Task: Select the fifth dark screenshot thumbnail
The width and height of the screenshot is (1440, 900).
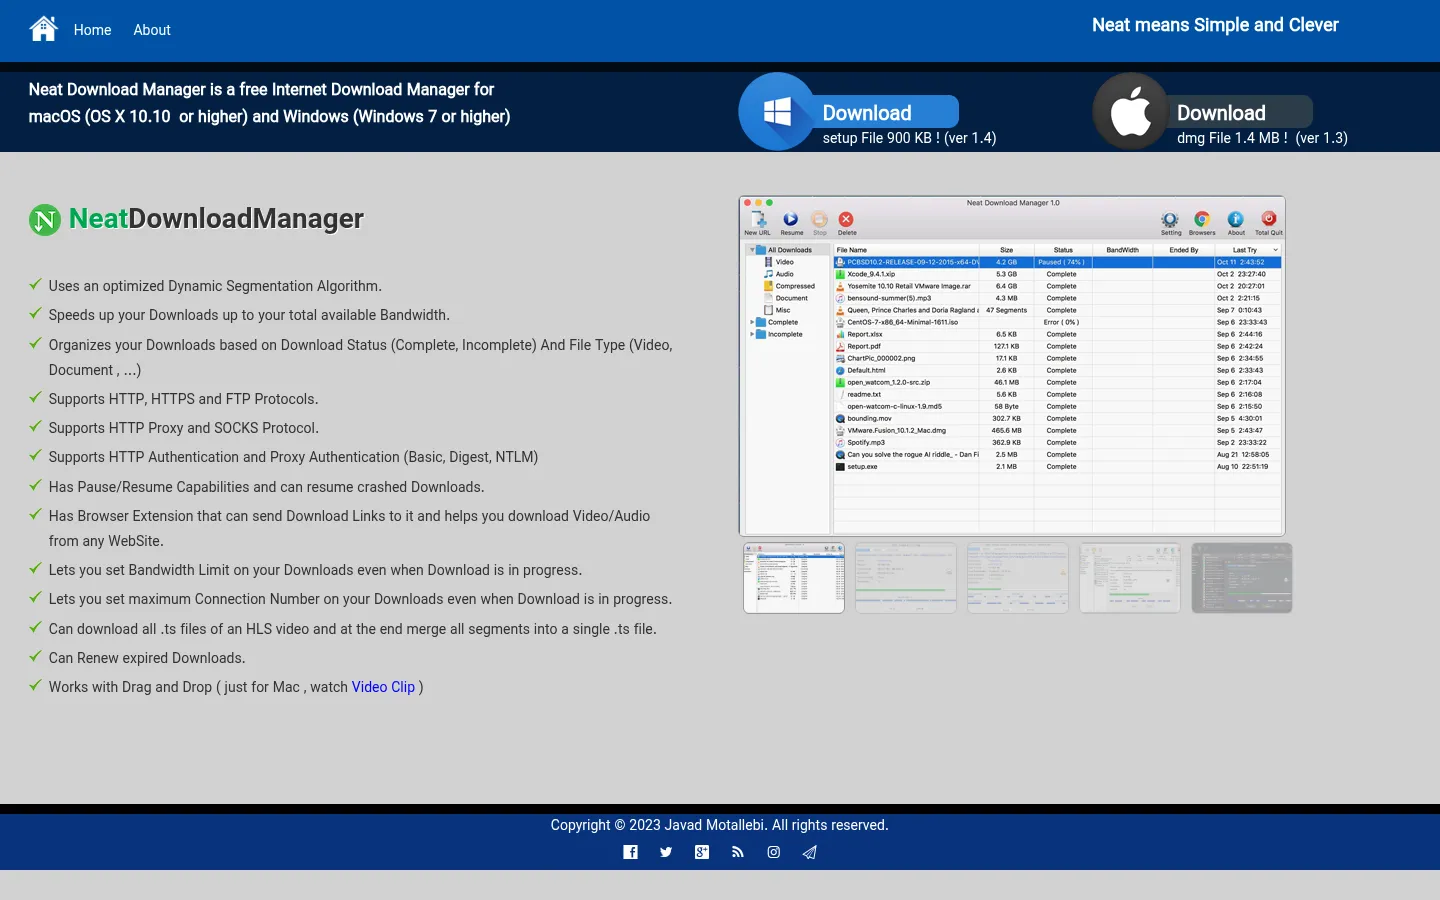Action: click(x=1242, y=578)
